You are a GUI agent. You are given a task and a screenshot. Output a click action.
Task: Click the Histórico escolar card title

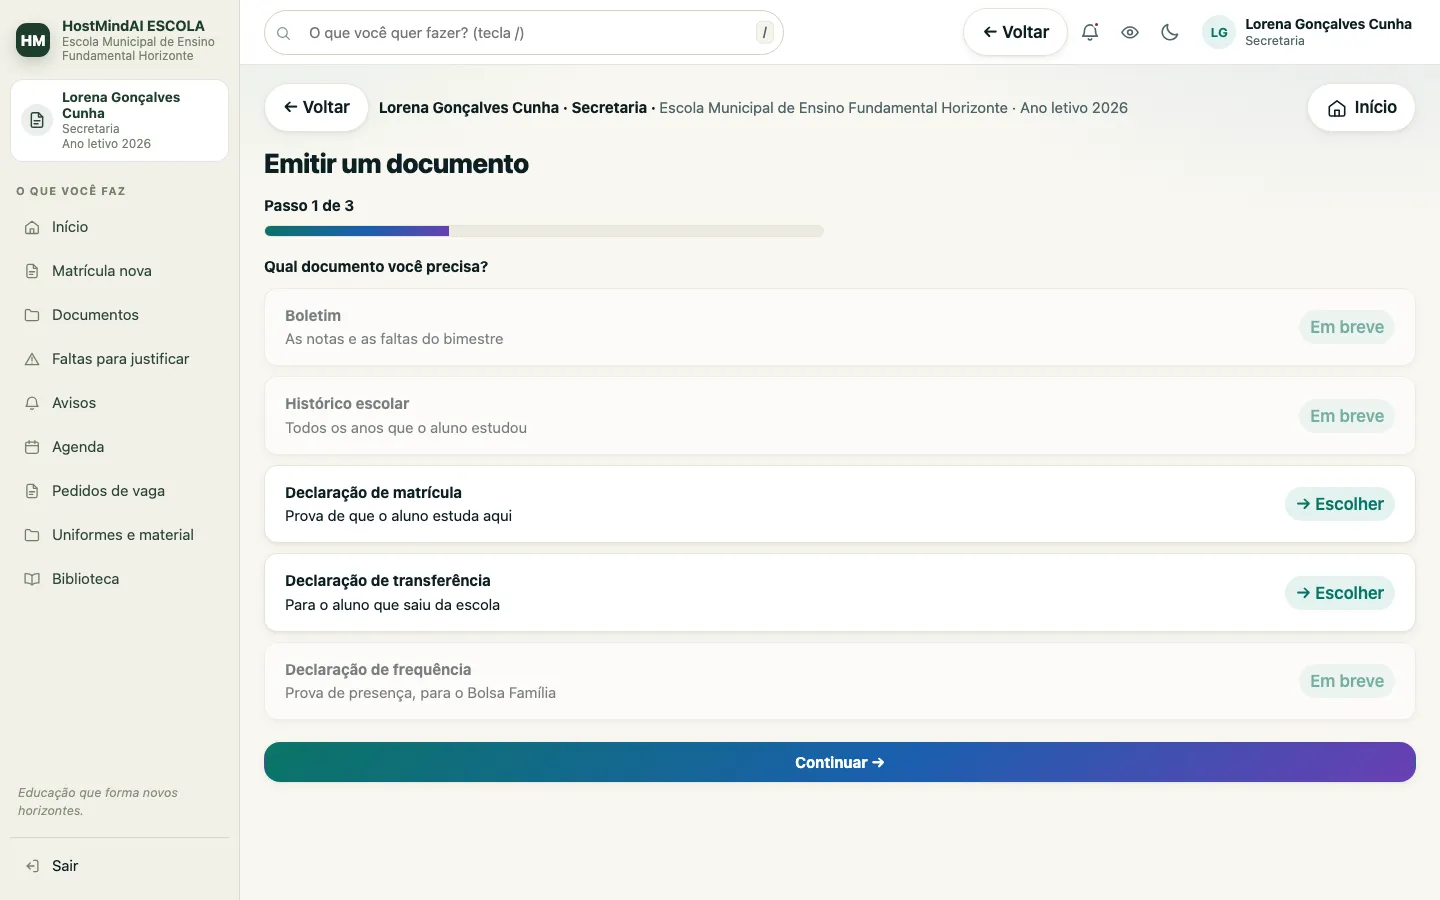pos(347,404)
